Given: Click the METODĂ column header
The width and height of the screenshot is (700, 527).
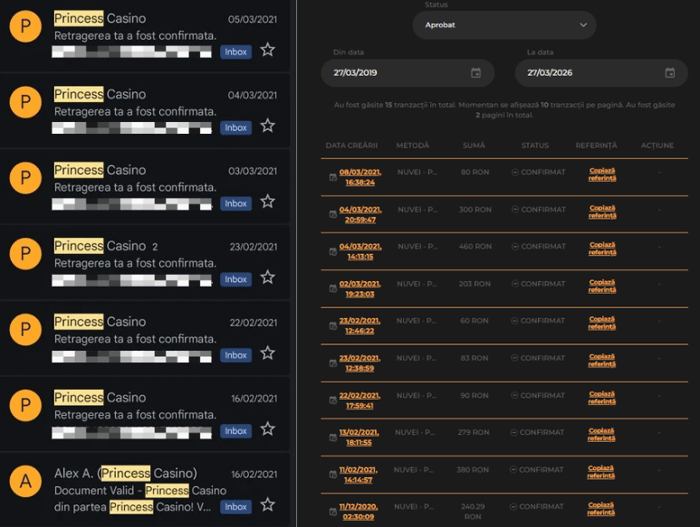Looking at the screenshot, I should pos(412,146).
